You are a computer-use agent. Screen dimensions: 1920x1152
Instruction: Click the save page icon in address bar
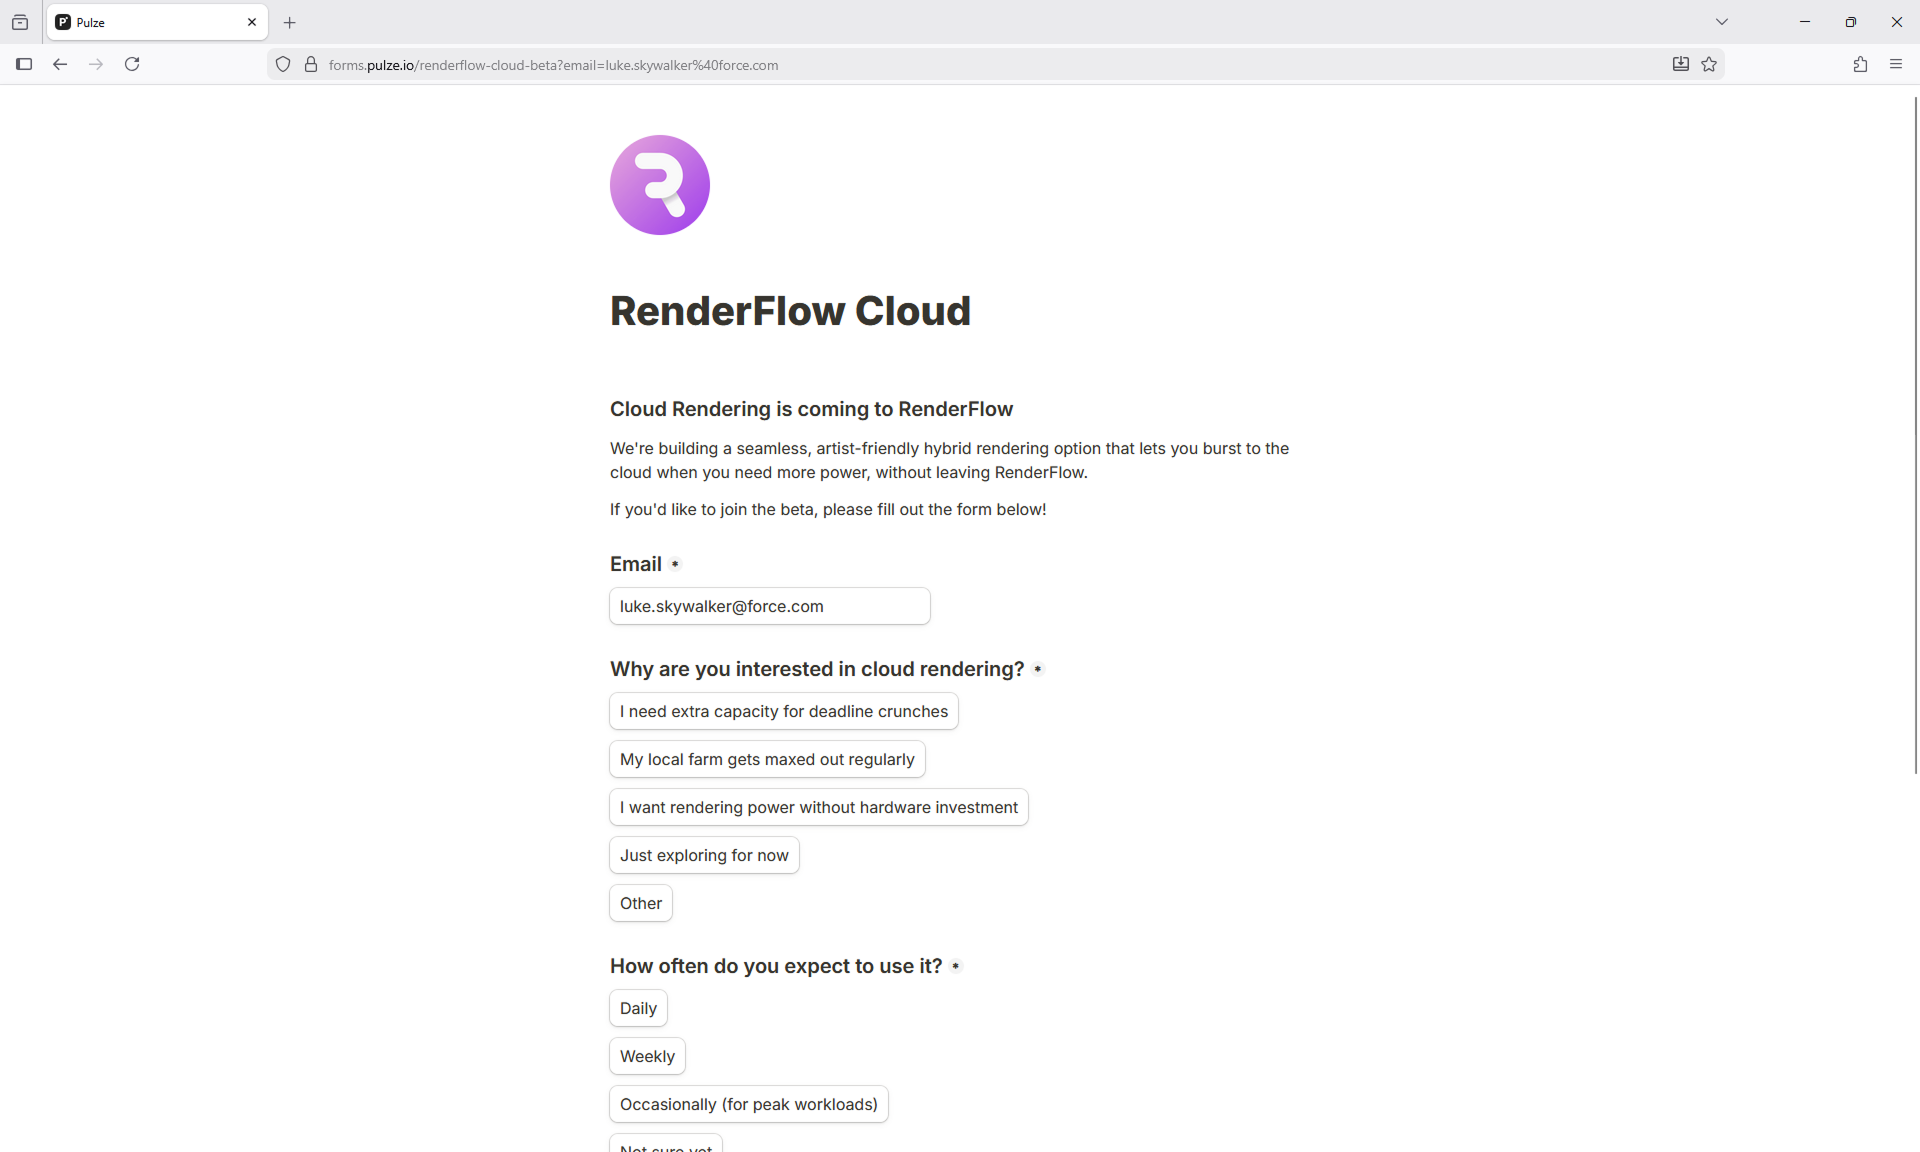(x=1681, y=64)
